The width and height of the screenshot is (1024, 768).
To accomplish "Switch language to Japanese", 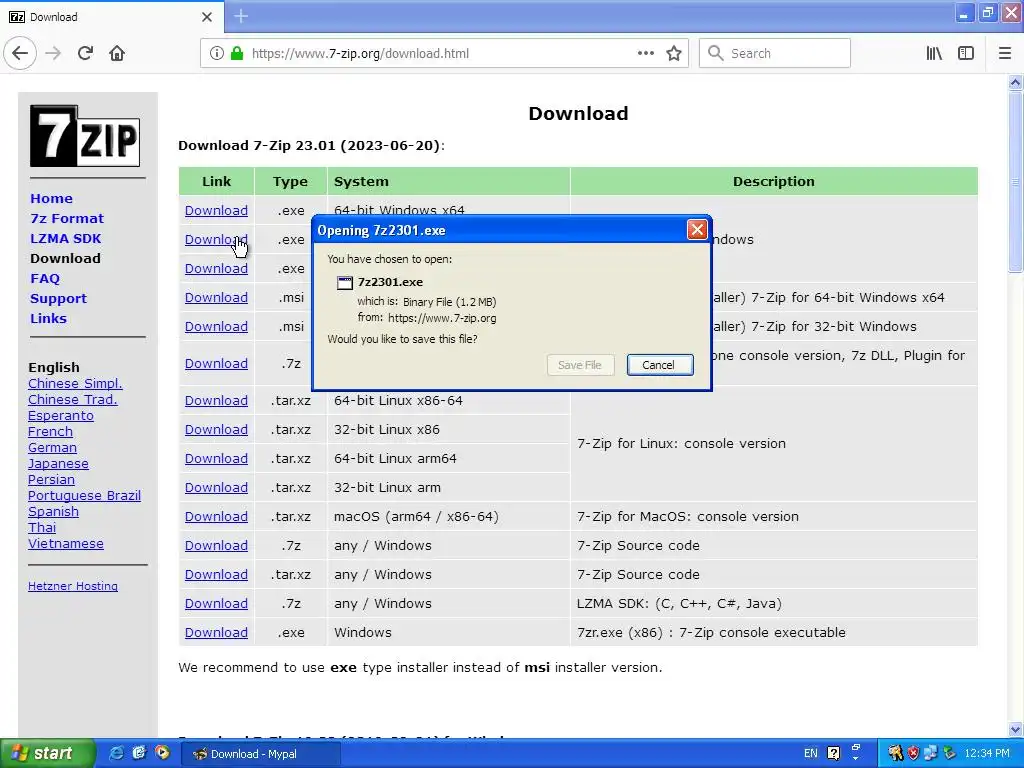I will (x=58, y=464).
